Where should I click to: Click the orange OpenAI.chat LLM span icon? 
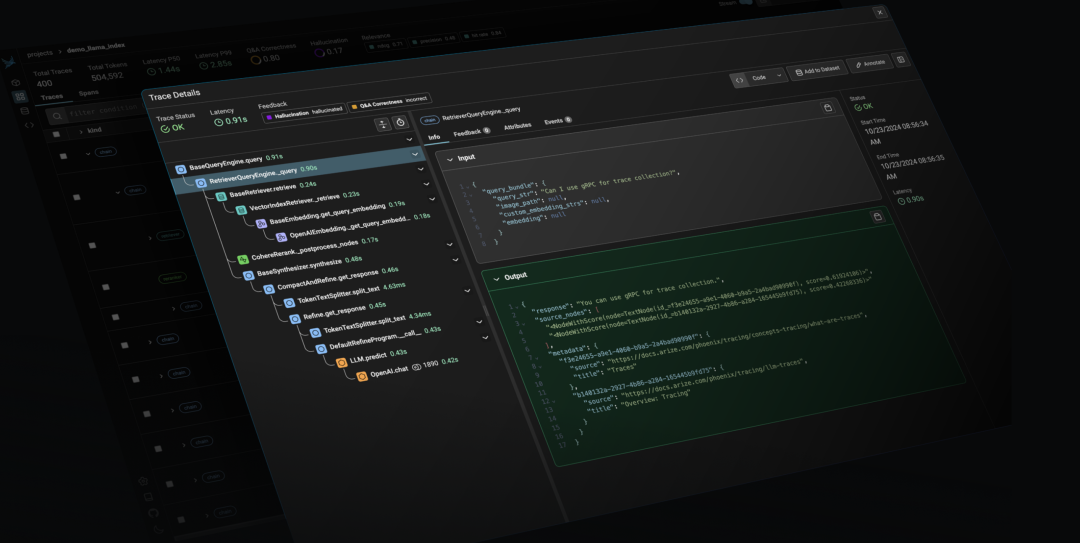(362, 376)
